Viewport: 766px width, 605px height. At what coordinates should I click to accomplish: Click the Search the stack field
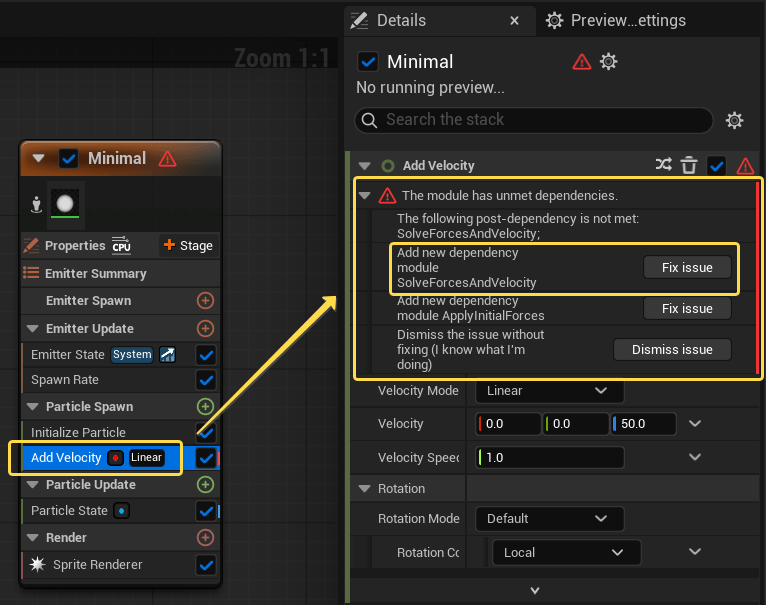533,120
